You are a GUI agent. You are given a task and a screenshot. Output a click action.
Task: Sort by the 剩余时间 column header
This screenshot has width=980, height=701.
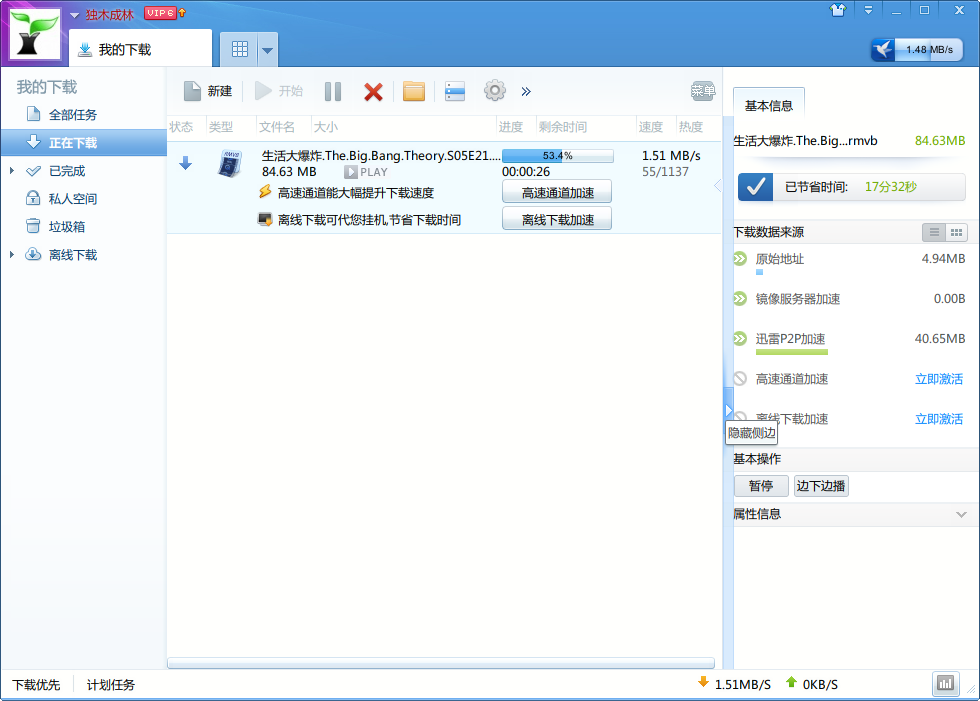(x=562, y=127)
